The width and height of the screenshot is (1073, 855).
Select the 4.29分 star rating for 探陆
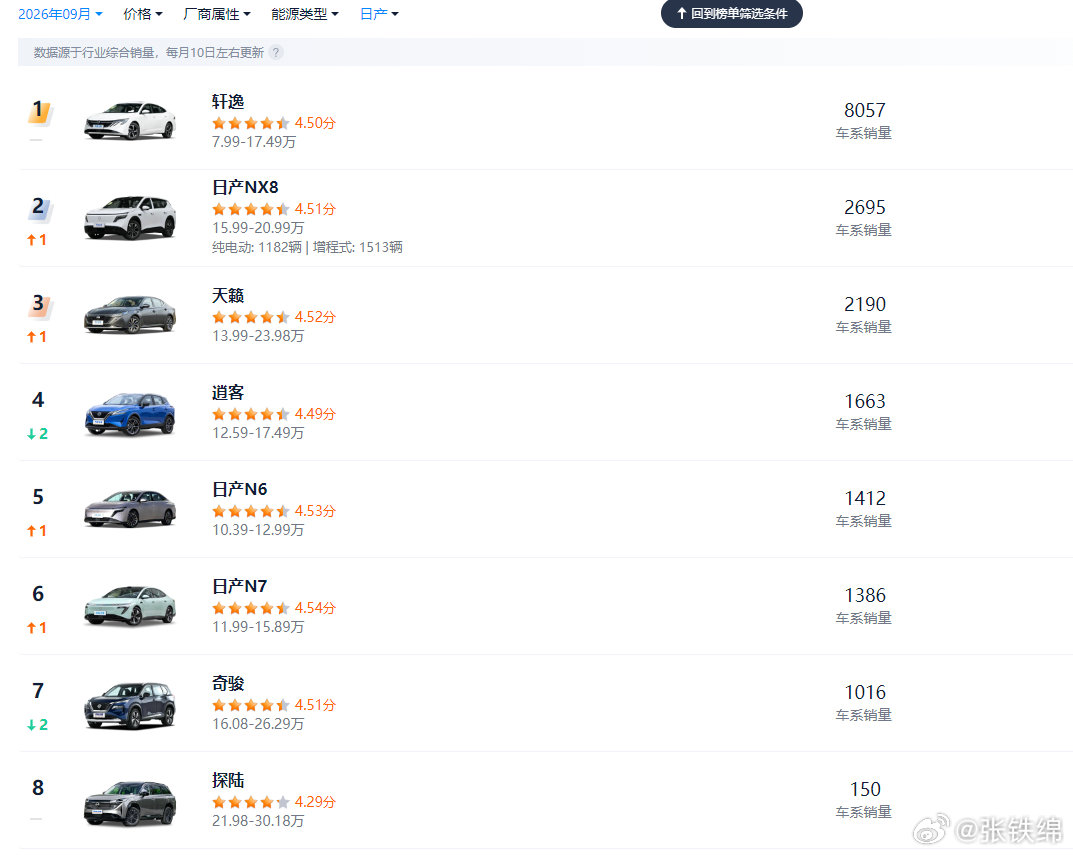(274, 802)
